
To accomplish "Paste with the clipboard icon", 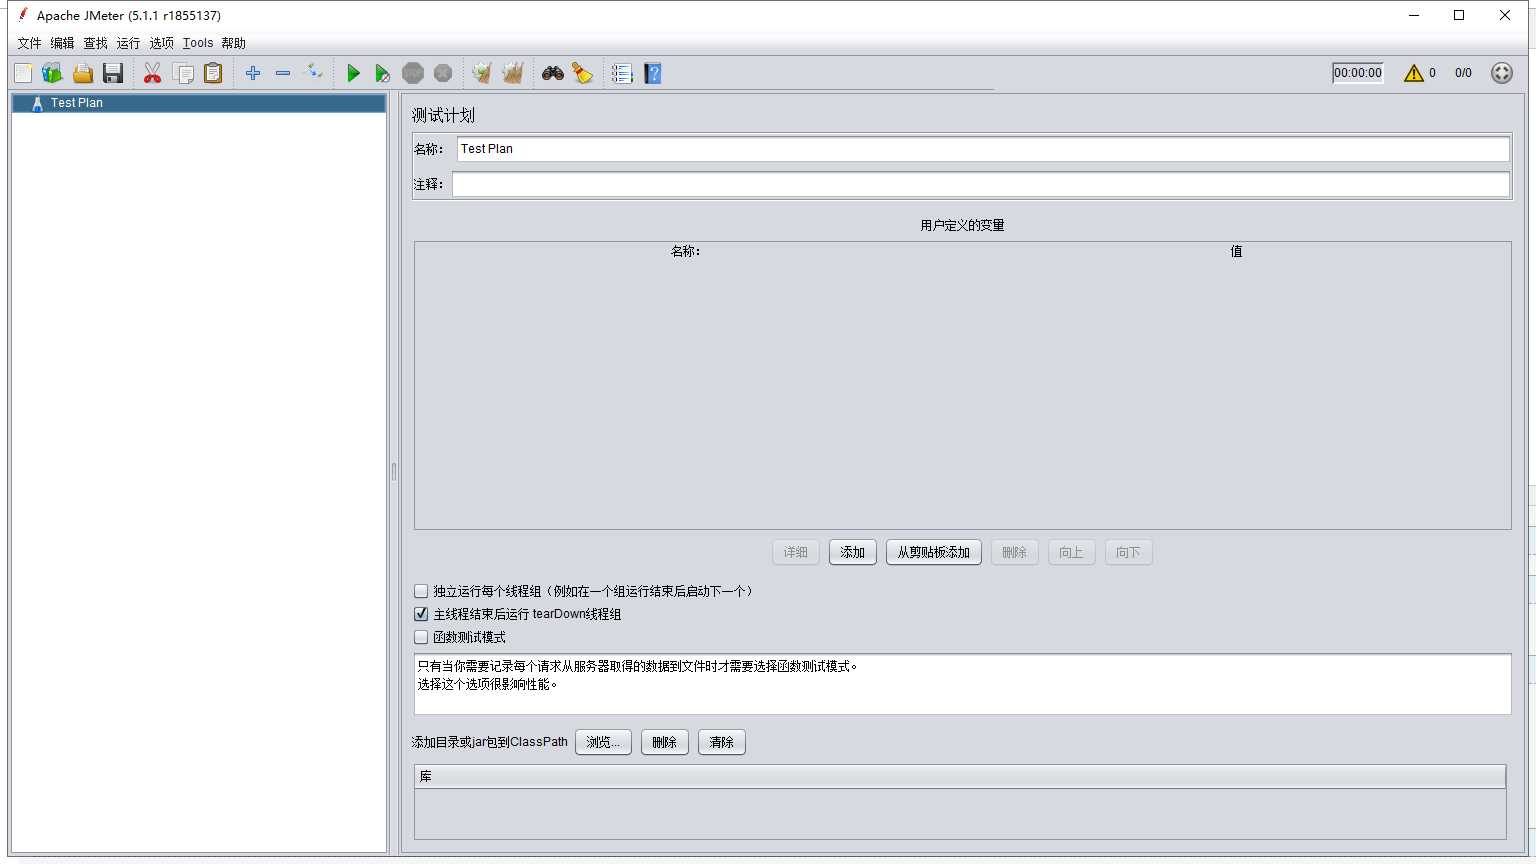I will tap(213, 73).
